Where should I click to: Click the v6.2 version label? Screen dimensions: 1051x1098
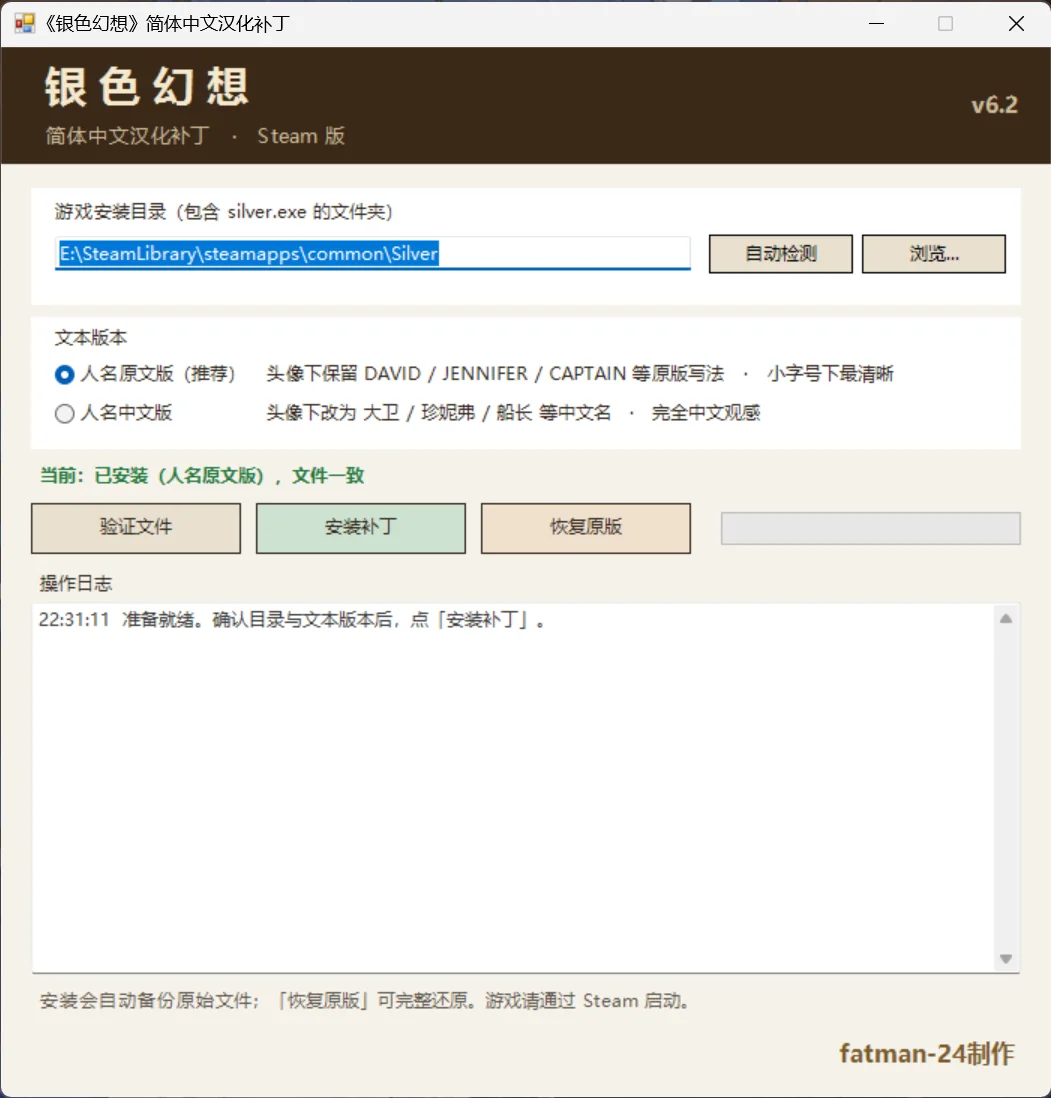click(x=994, y=105)
